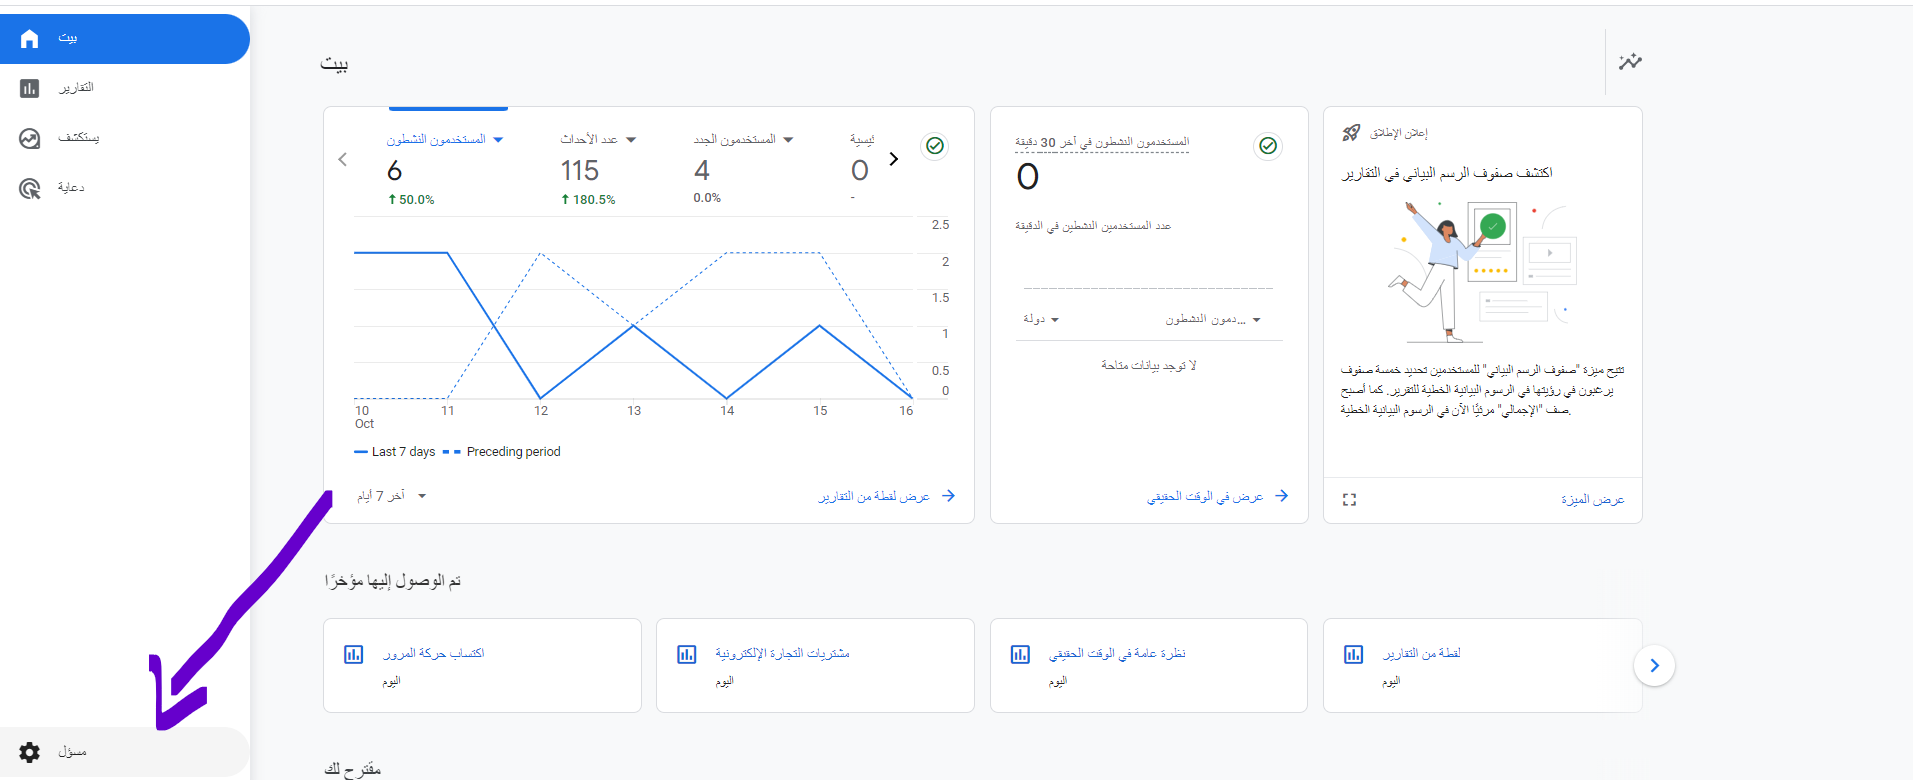The height and width of the screenshot is (780, 1913).
Task: Click the rocket launch announcement icon
Action: (x=1351, y=133)
